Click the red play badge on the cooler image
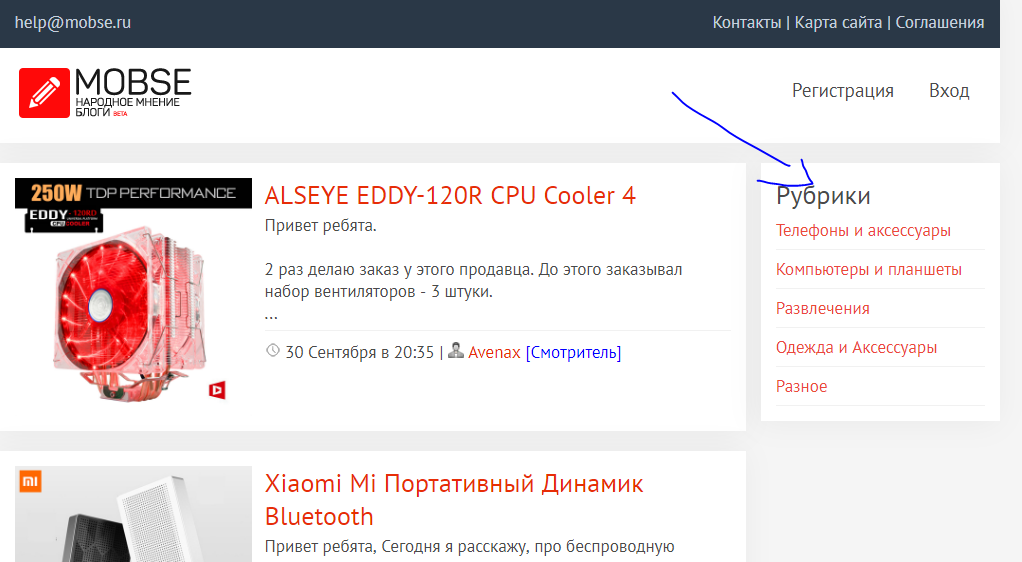 click(x=217, y=390)
